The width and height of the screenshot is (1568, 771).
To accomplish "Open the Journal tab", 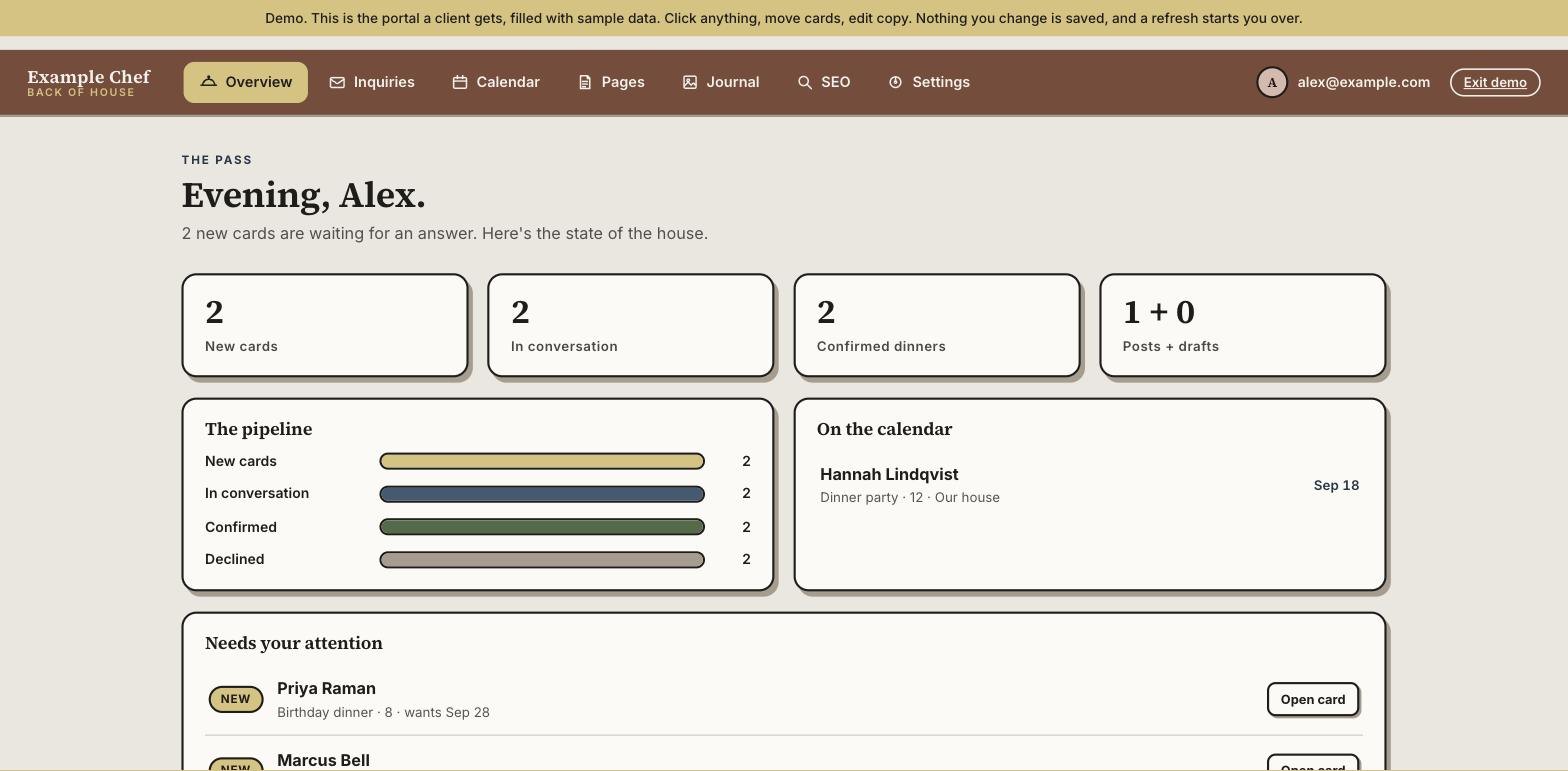I will click(x=721, y=82).
